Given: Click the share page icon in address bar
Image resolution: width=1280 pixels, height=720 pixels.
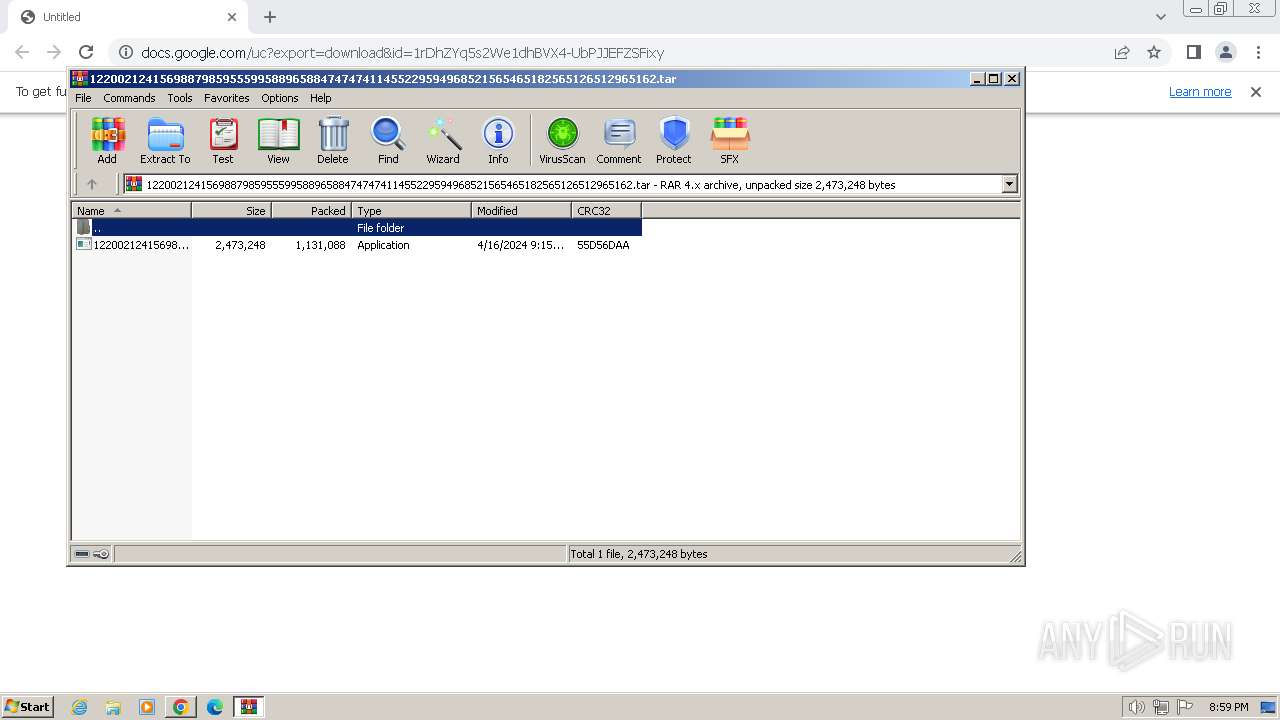Looking at the screenshot, I should coord(1122,52).
